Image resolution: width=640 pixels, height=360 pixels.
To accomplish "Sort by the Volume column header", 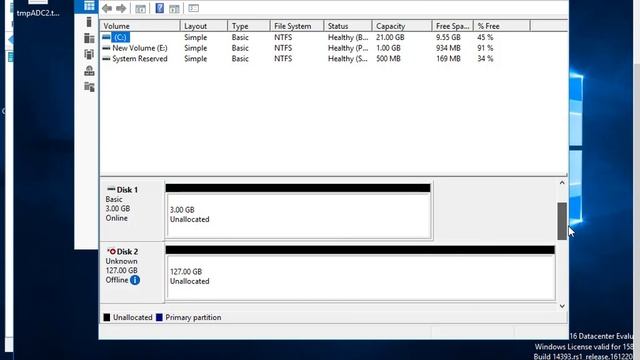I will tap(140, 26).
